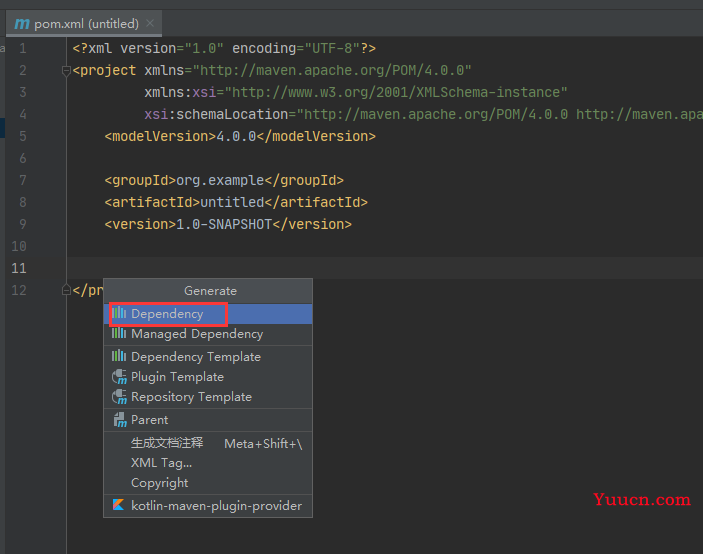Click the Generate popup title
The width and height of the screenshot is (703, 554).
210,291
